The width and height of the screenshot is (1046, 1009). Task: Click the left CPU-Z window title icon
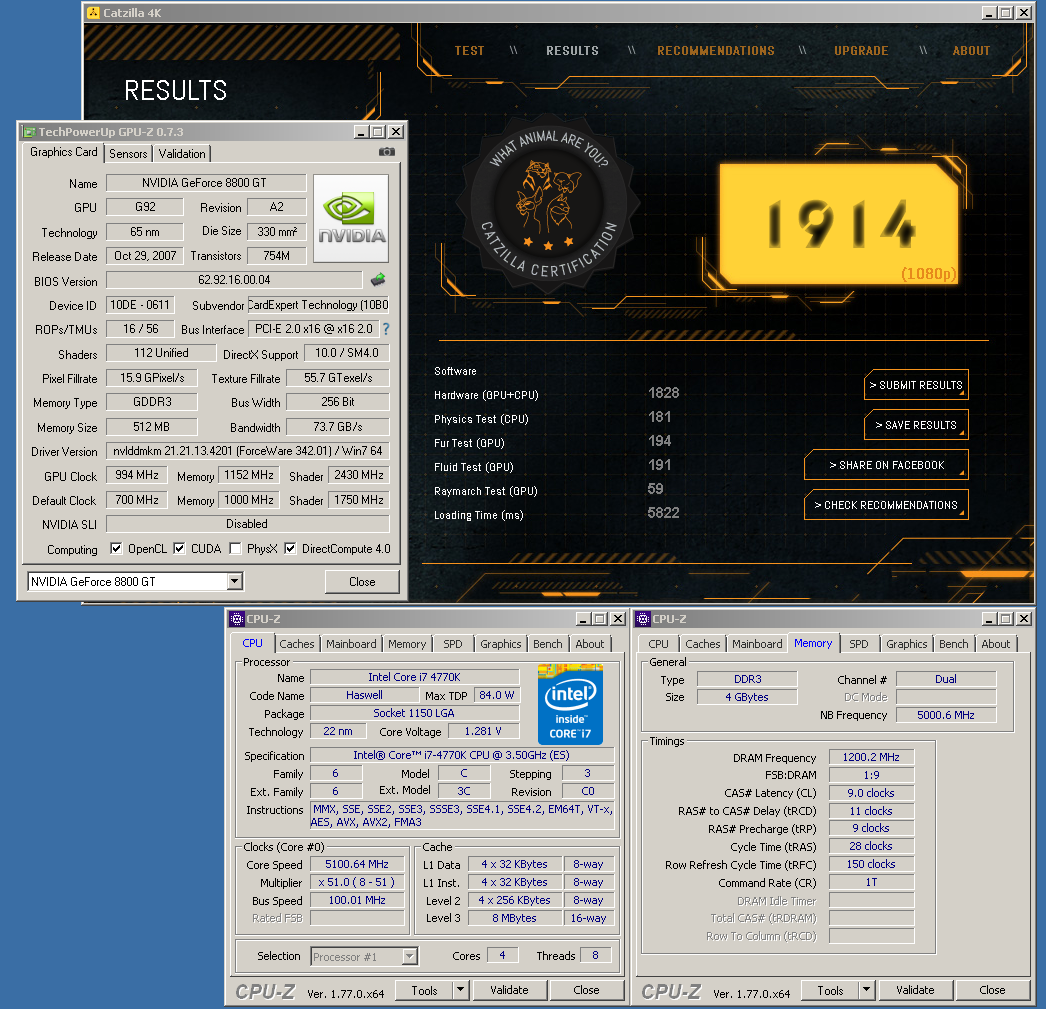237,619
